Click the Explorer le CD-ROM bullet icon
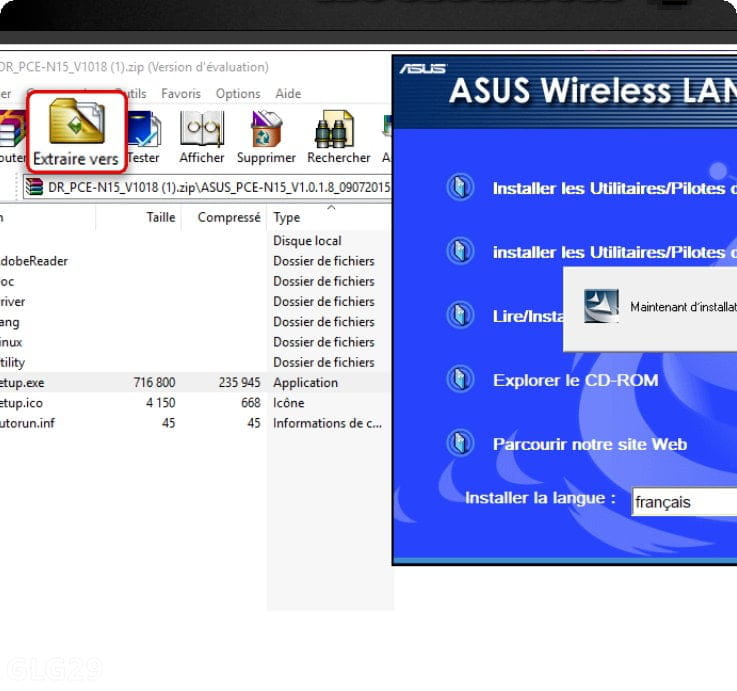Screen dimensions: 737x691 (x=460, y=379)
